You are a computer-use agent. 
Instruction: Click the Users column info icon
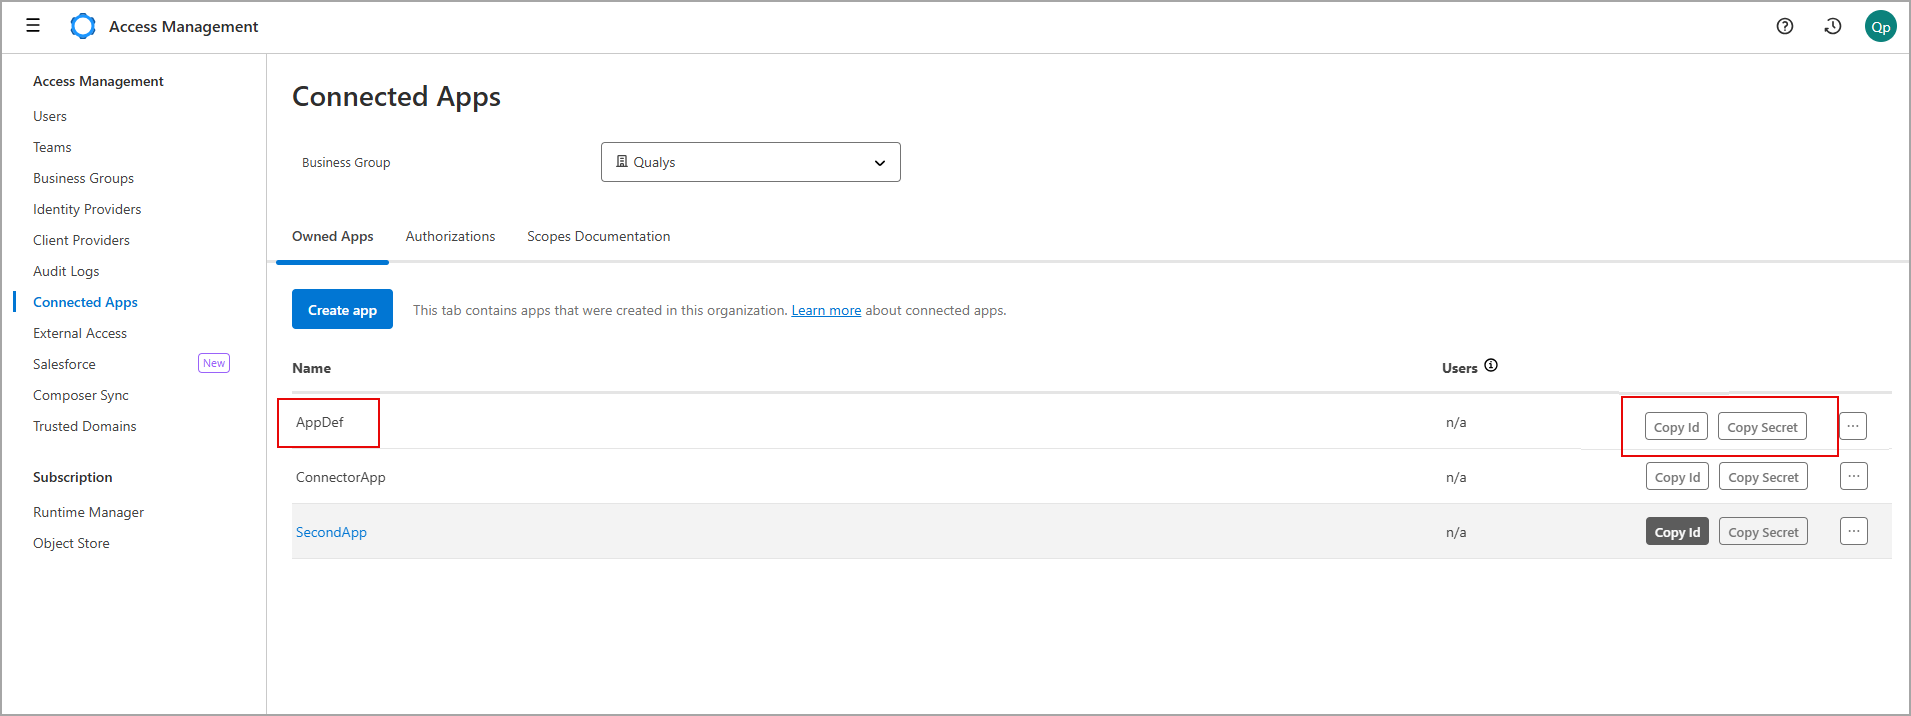[1491, 366]
